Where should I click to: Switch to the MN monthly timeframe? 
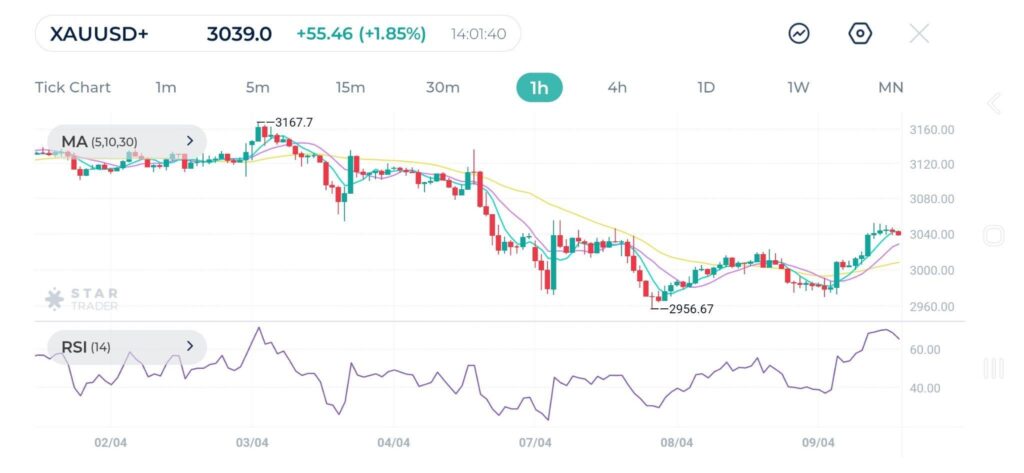(x=890, y=87)
